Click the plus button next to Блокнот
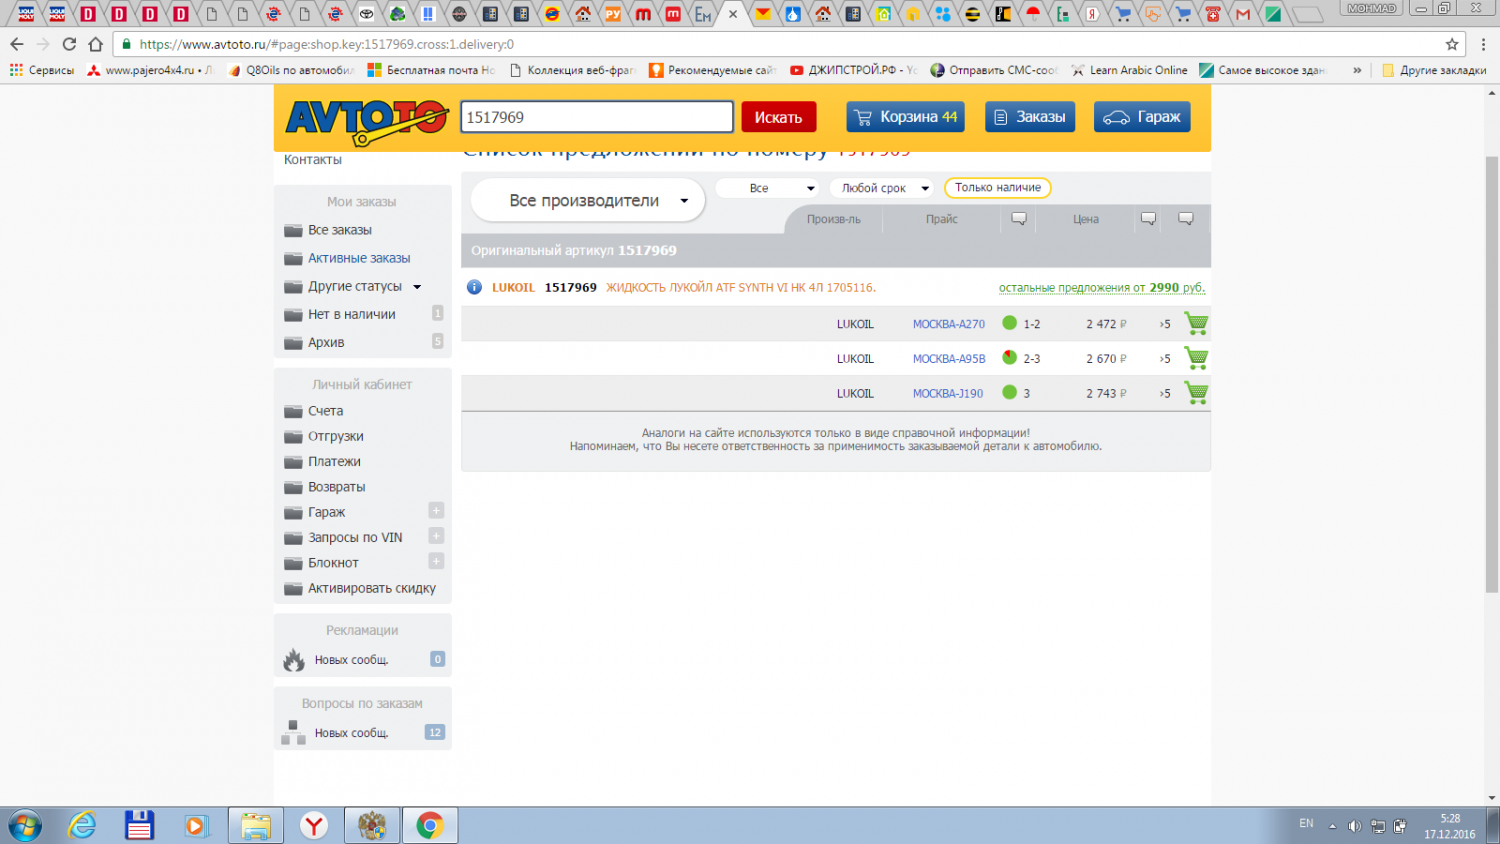 pyautogui.click(x=436, y=561)
